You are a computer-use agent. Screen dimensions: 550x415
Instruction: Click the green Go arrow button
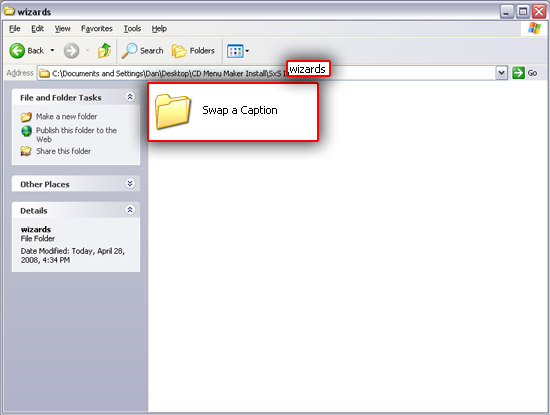coord(518,73)
